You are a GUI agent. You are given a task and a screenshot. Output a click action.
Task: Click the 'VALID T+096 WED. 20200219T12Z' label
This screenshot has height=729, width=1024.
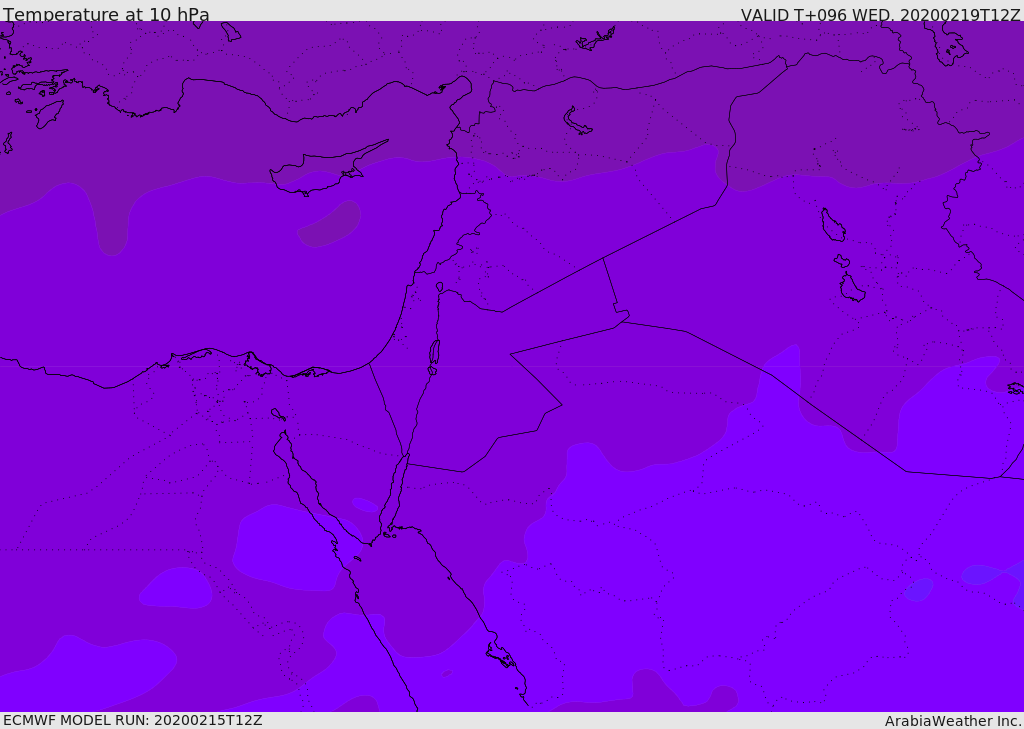pyautogui.click(x=880, y=15)
